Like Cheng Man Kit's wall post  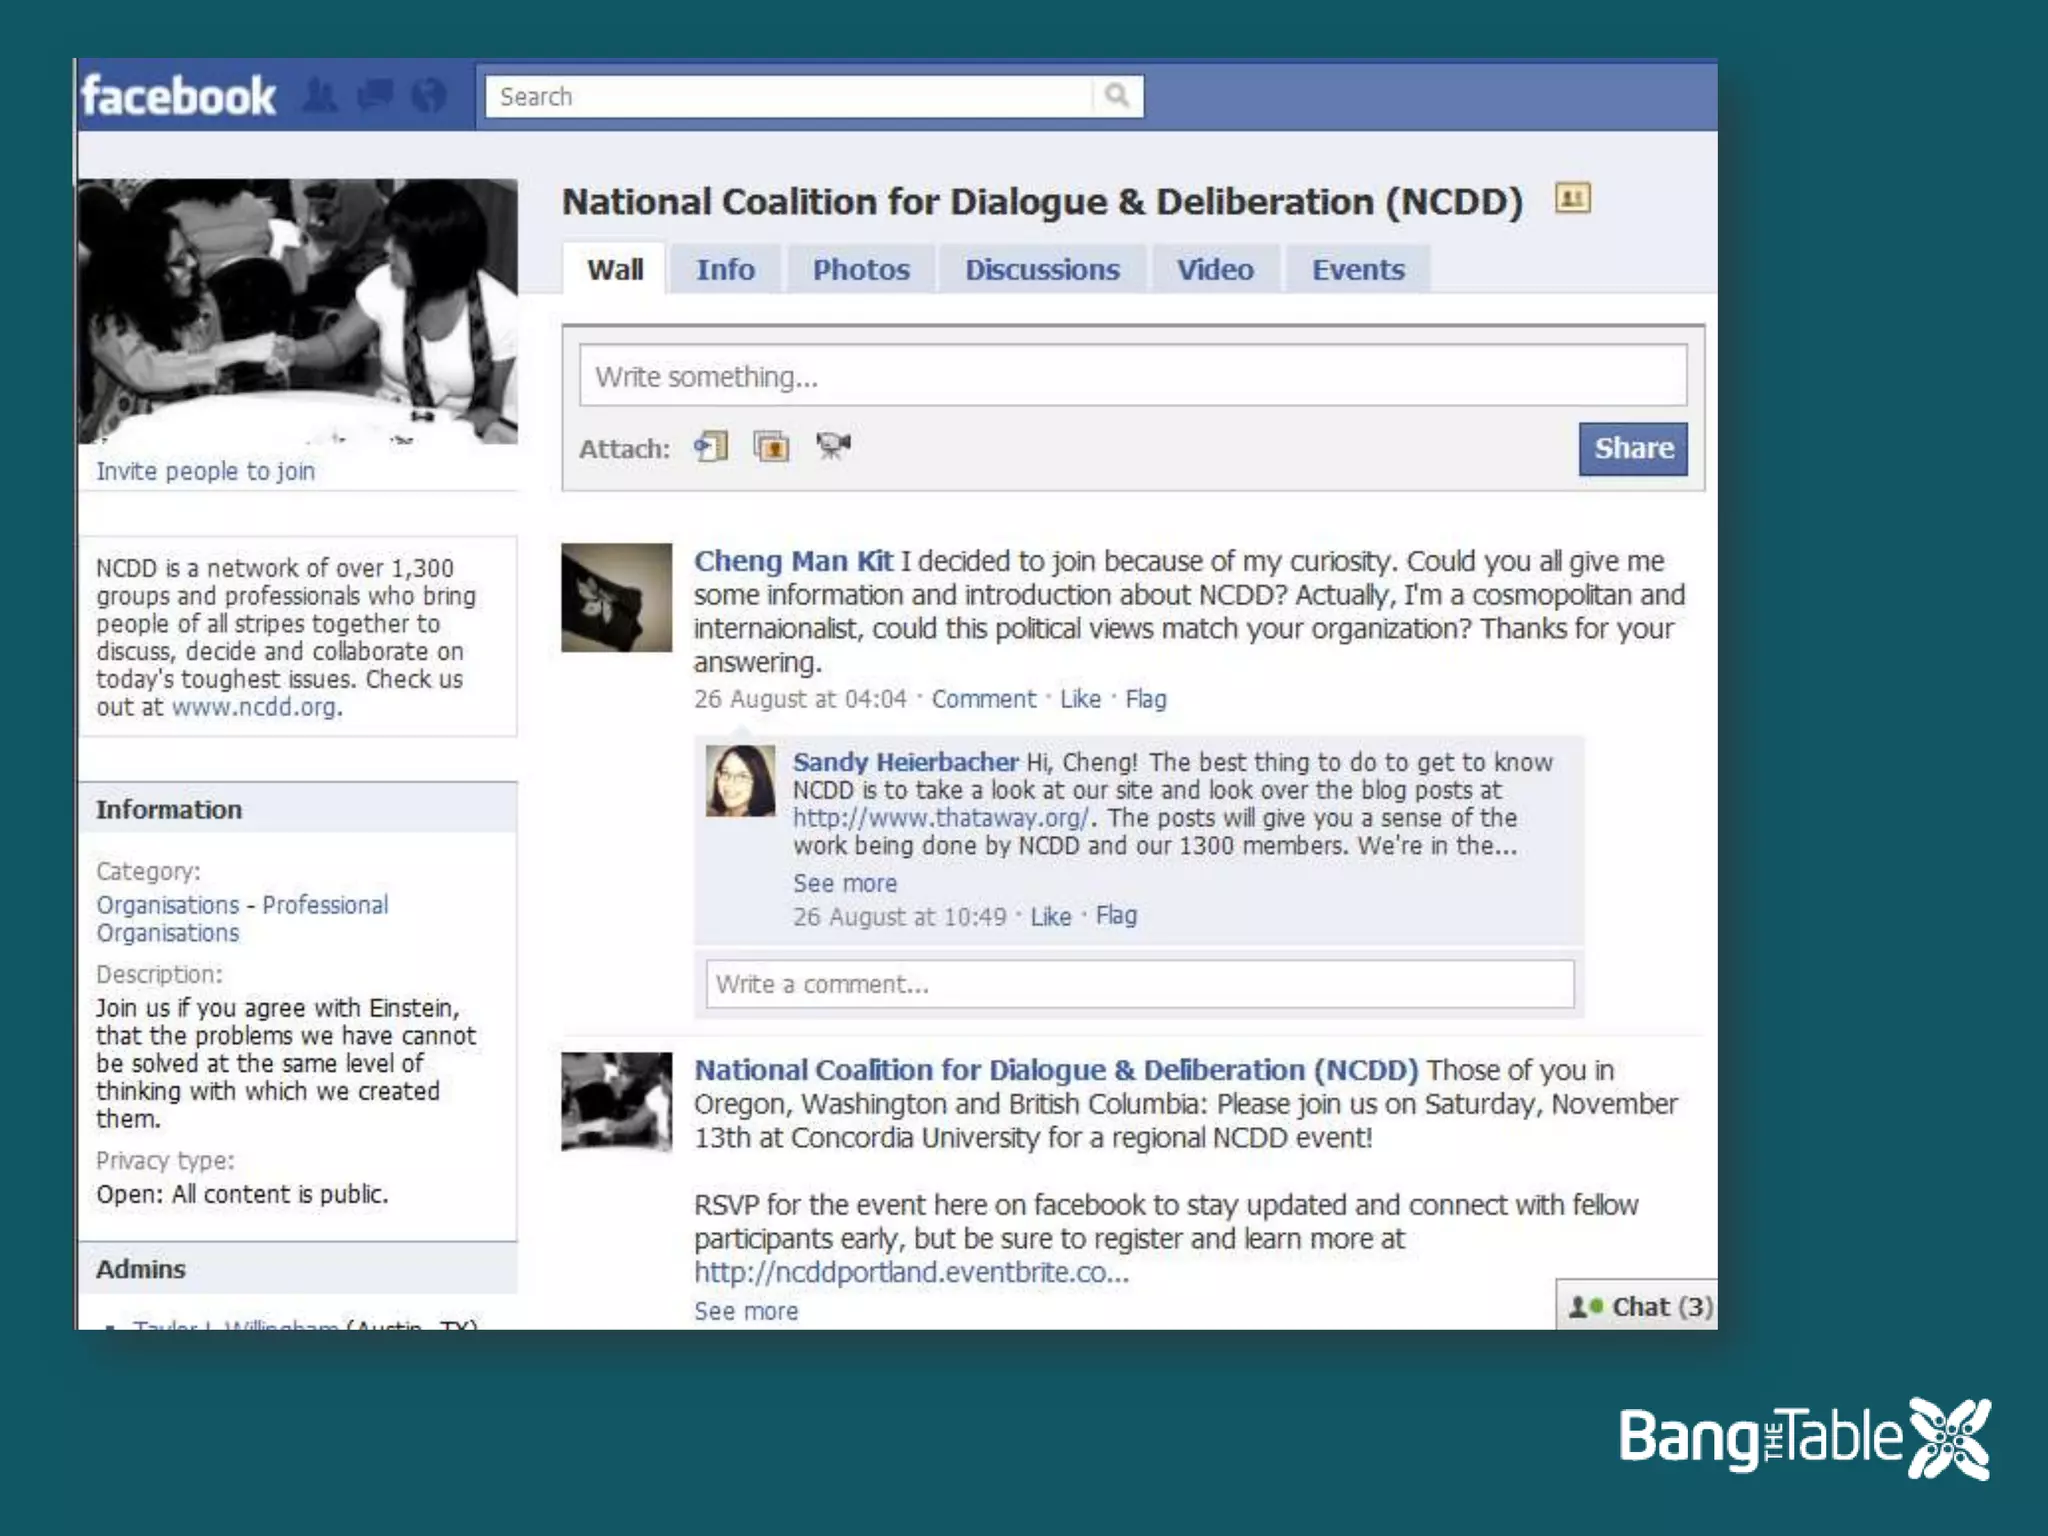click(1080, 699)
